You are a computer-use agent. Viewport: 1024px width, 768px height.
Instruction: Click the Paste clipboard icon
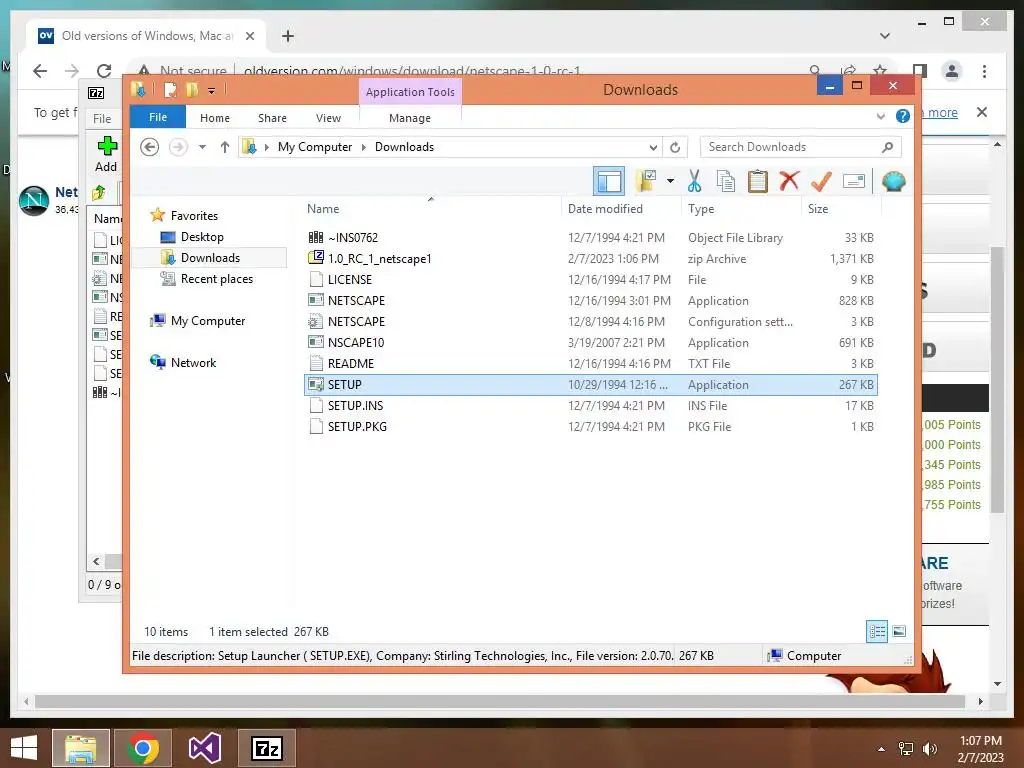[x=758, y=181]
